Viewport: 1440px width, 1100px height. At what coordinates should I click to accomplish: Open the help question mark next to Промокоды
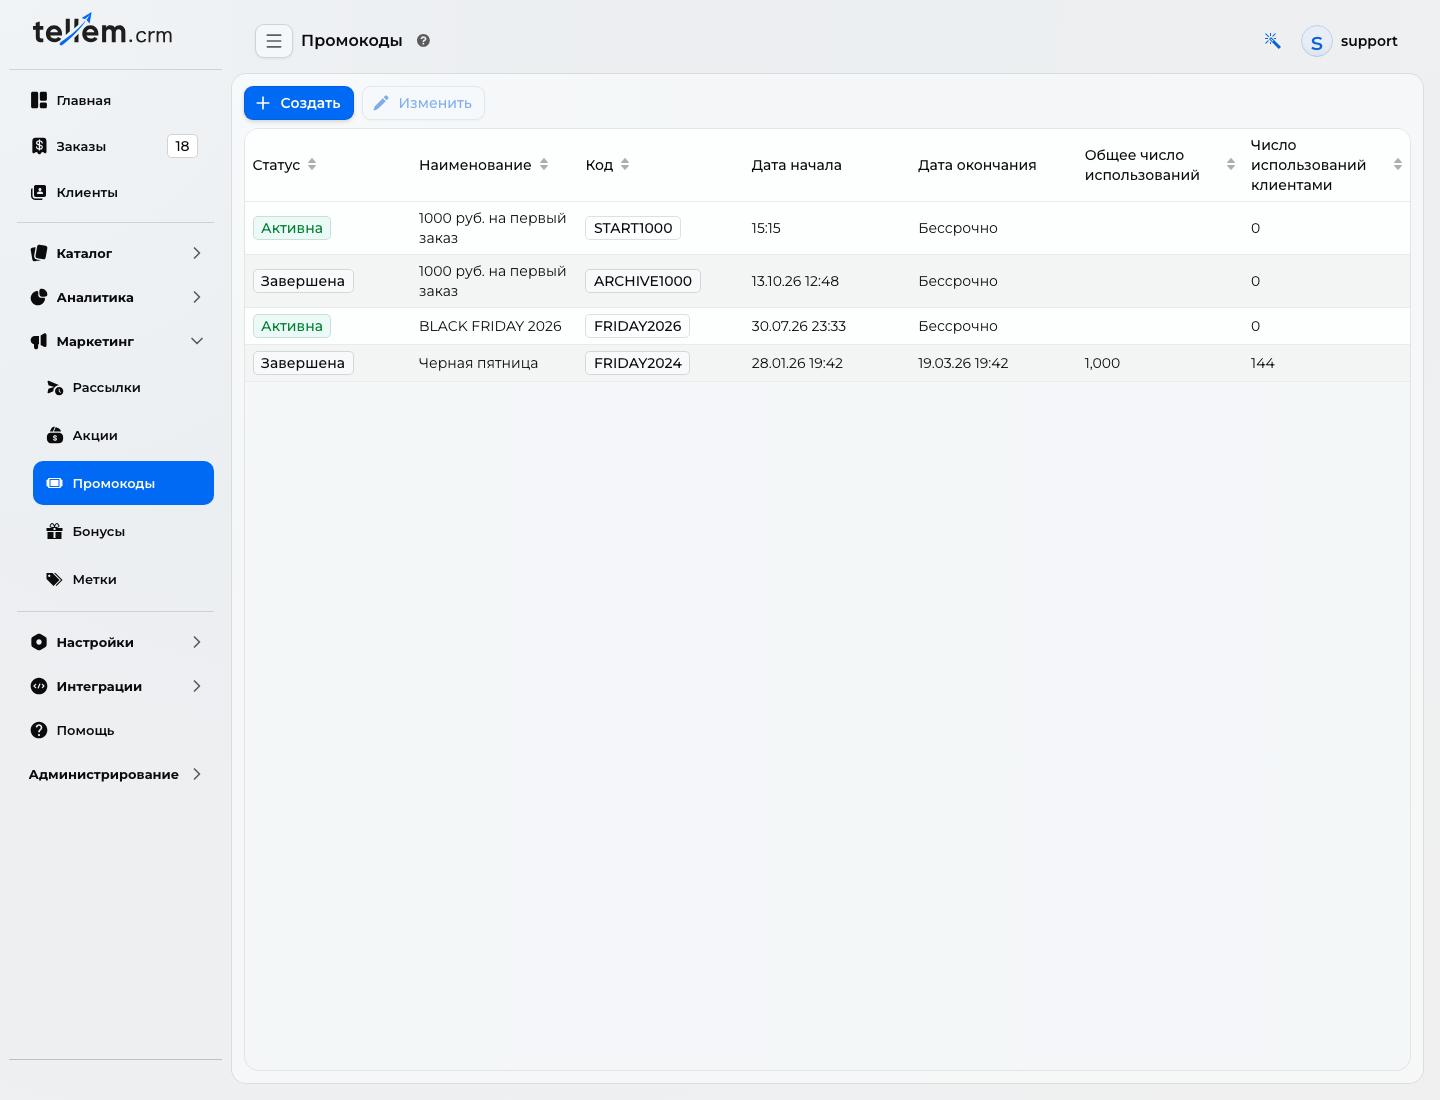(x=423, y=41)
